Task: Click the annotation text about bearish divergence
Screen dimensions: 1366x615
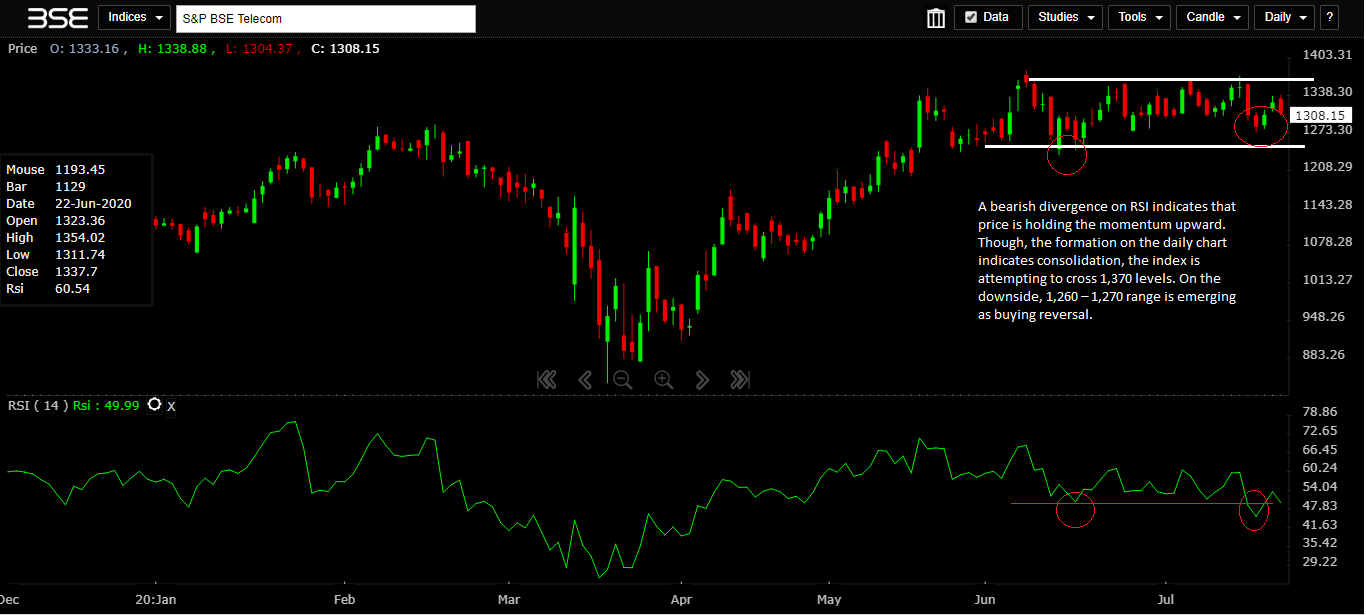Action: (1107, 260)
